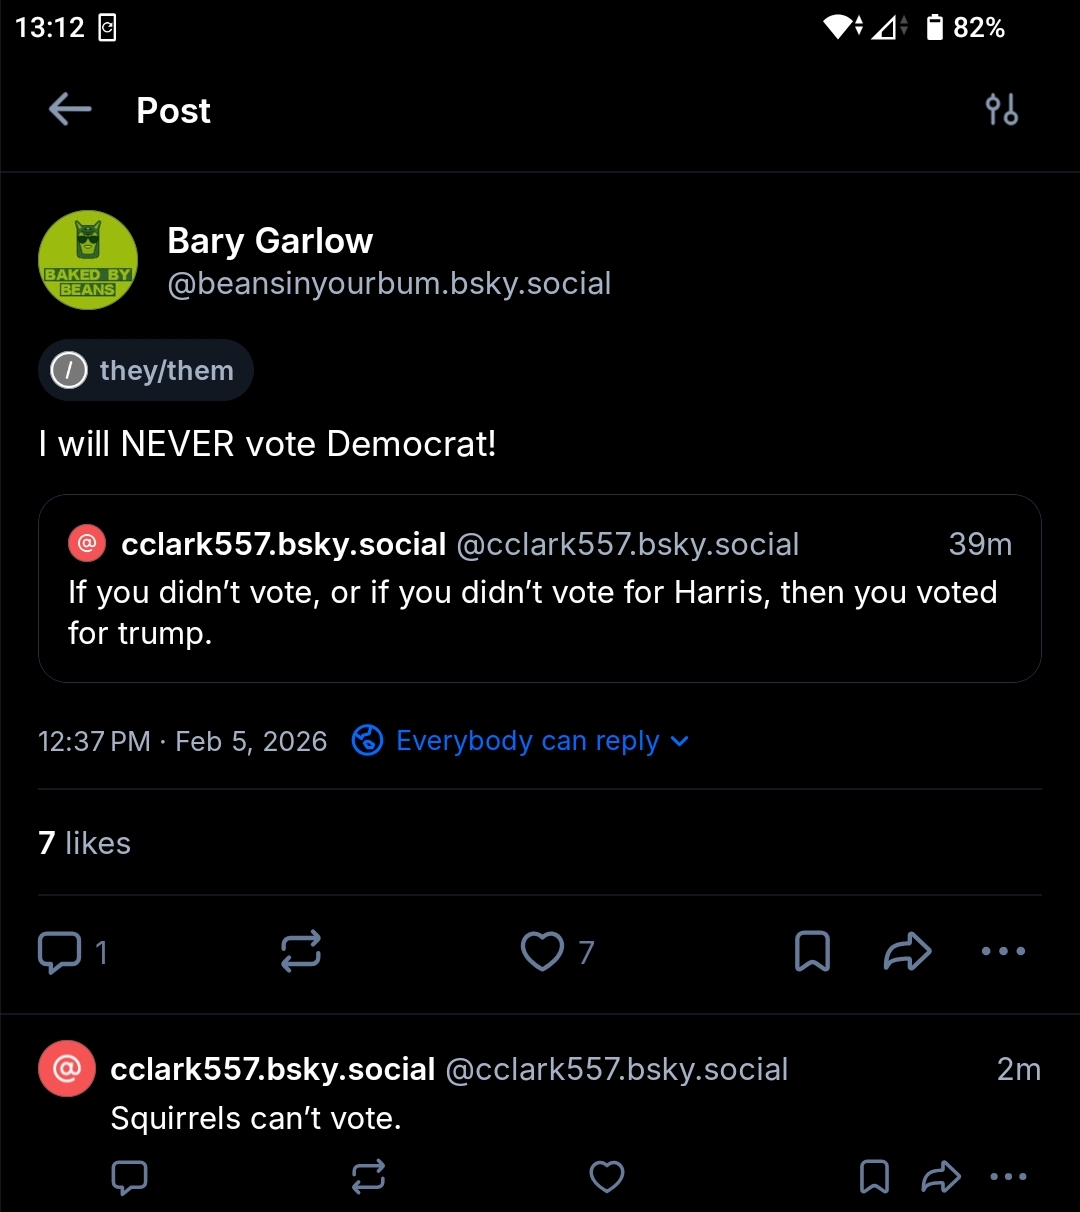The width and height of the screenshot is (1080, 1212).
Task: Repost Bary Garlow's post
Action: point(301,952)
